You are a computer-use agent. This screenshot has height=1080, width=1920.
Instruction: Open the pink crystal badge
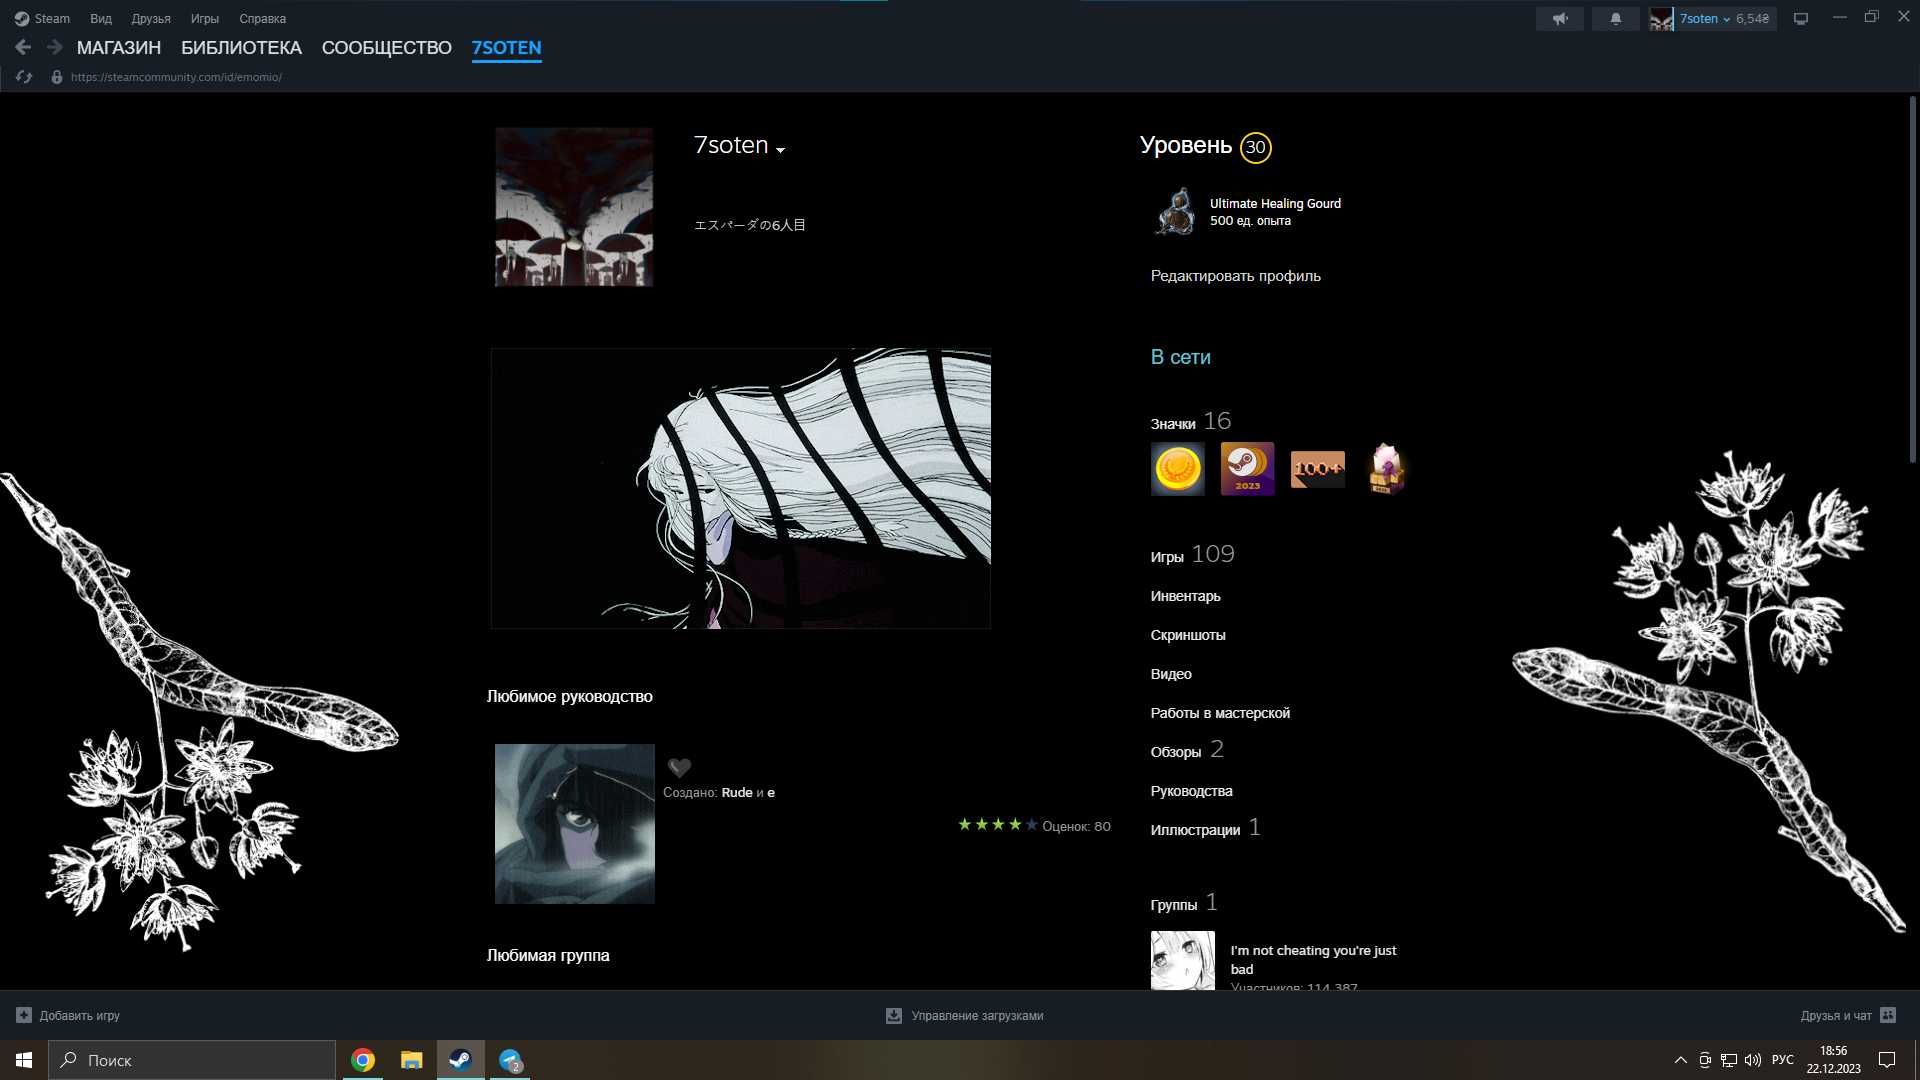[1387, 469]
